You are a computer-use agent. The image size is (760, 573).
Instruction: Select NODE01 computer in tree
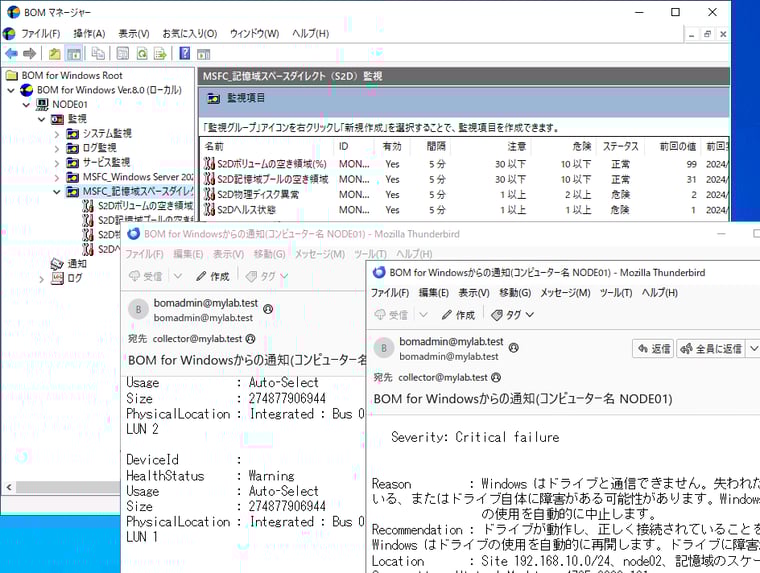click(x=70, y=104)
